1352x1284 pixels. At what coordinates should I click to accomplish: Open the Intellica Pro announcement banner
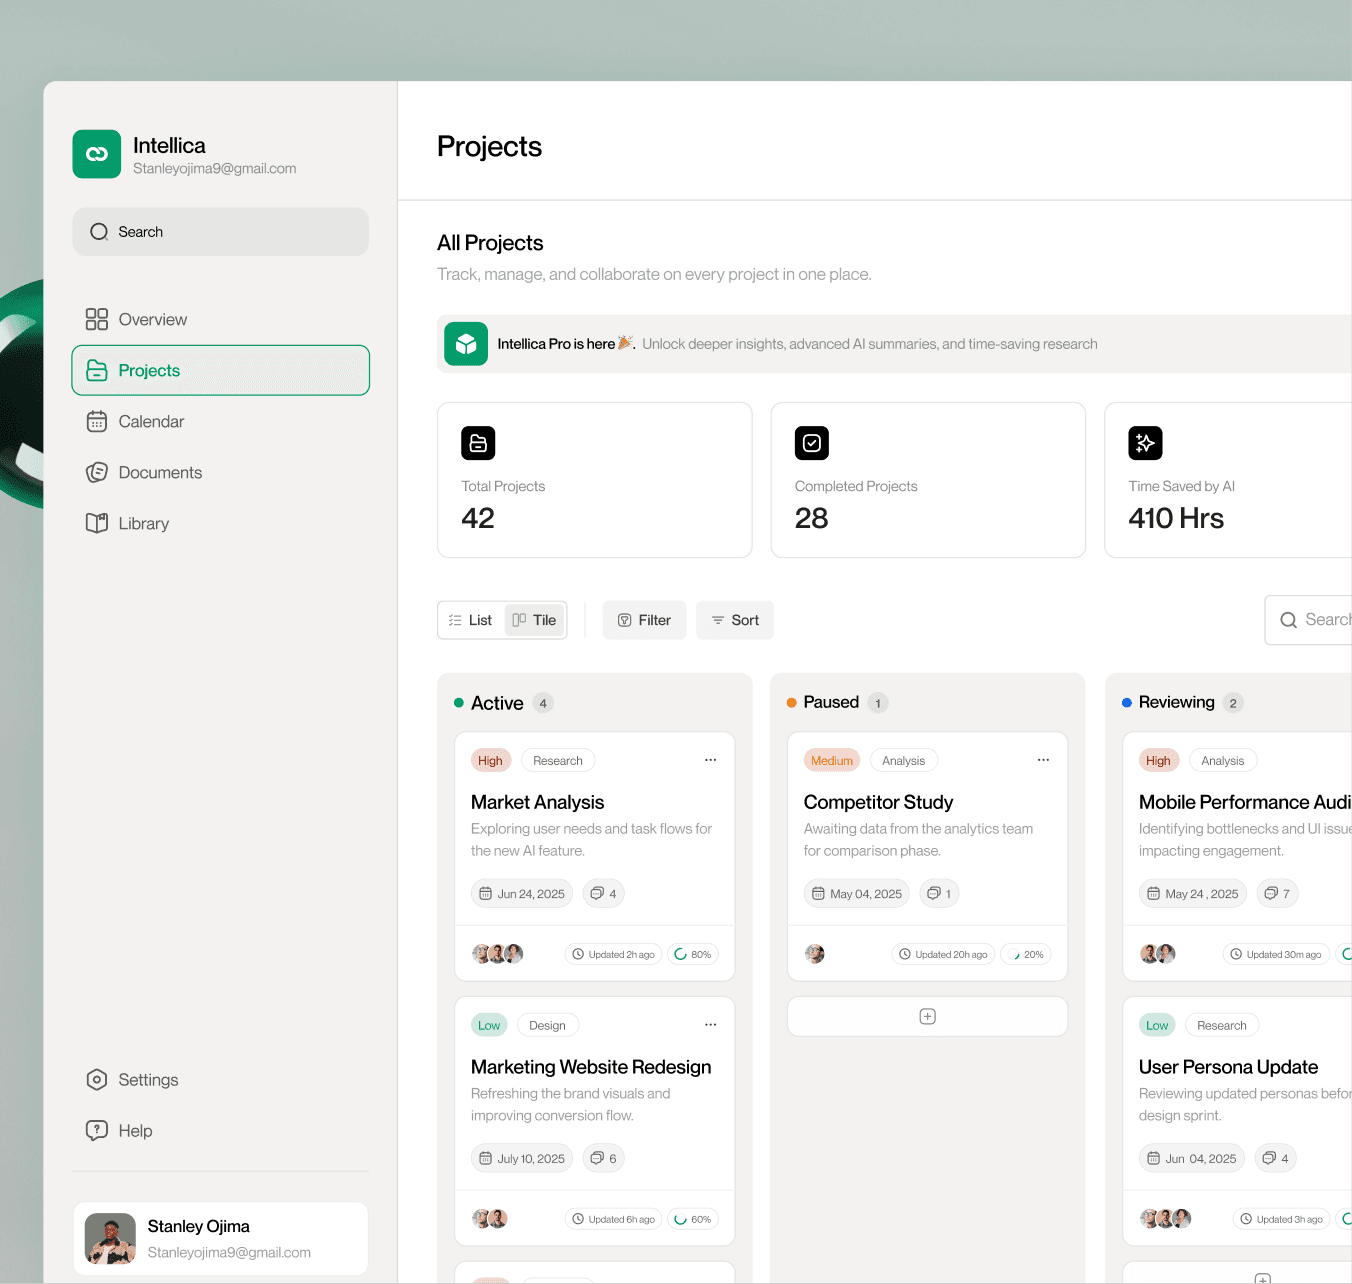point(894,344)
